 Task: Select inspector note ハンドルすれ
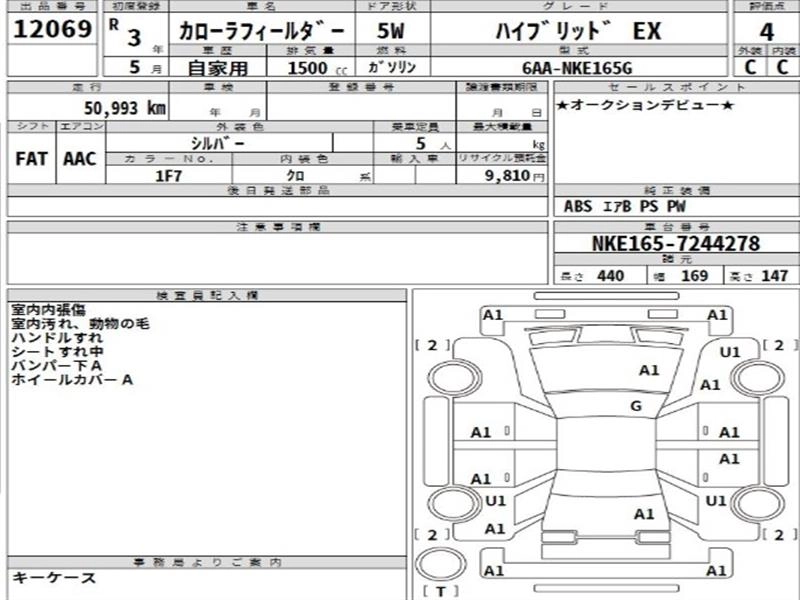tap(57, 337)
